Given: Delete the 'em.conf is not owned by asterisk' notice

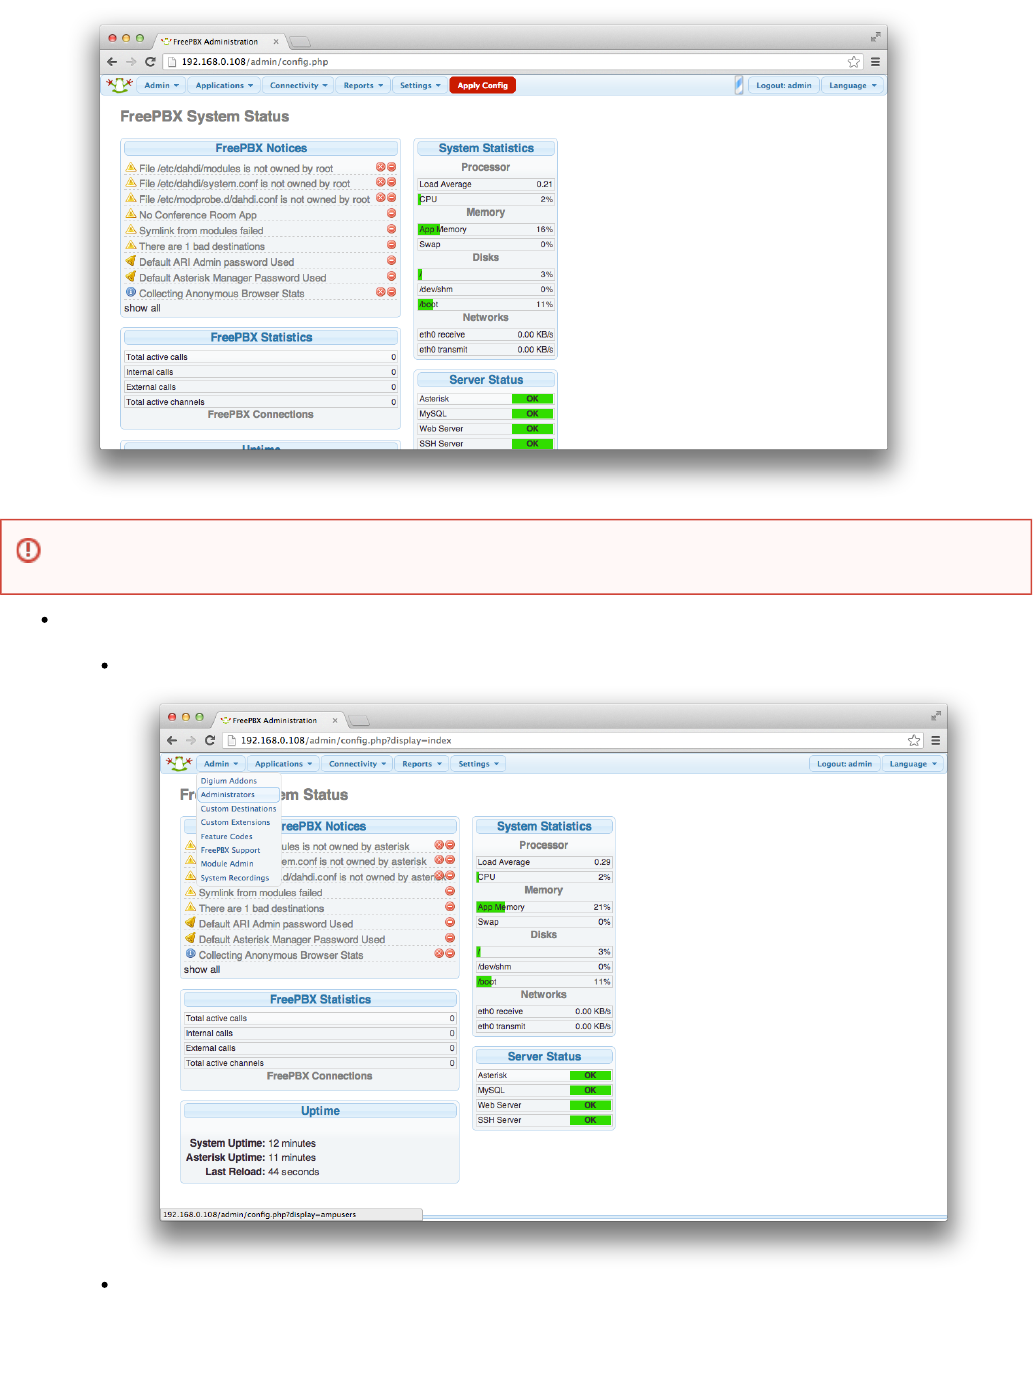Looking at the screenshot, I should pos(439,860).
